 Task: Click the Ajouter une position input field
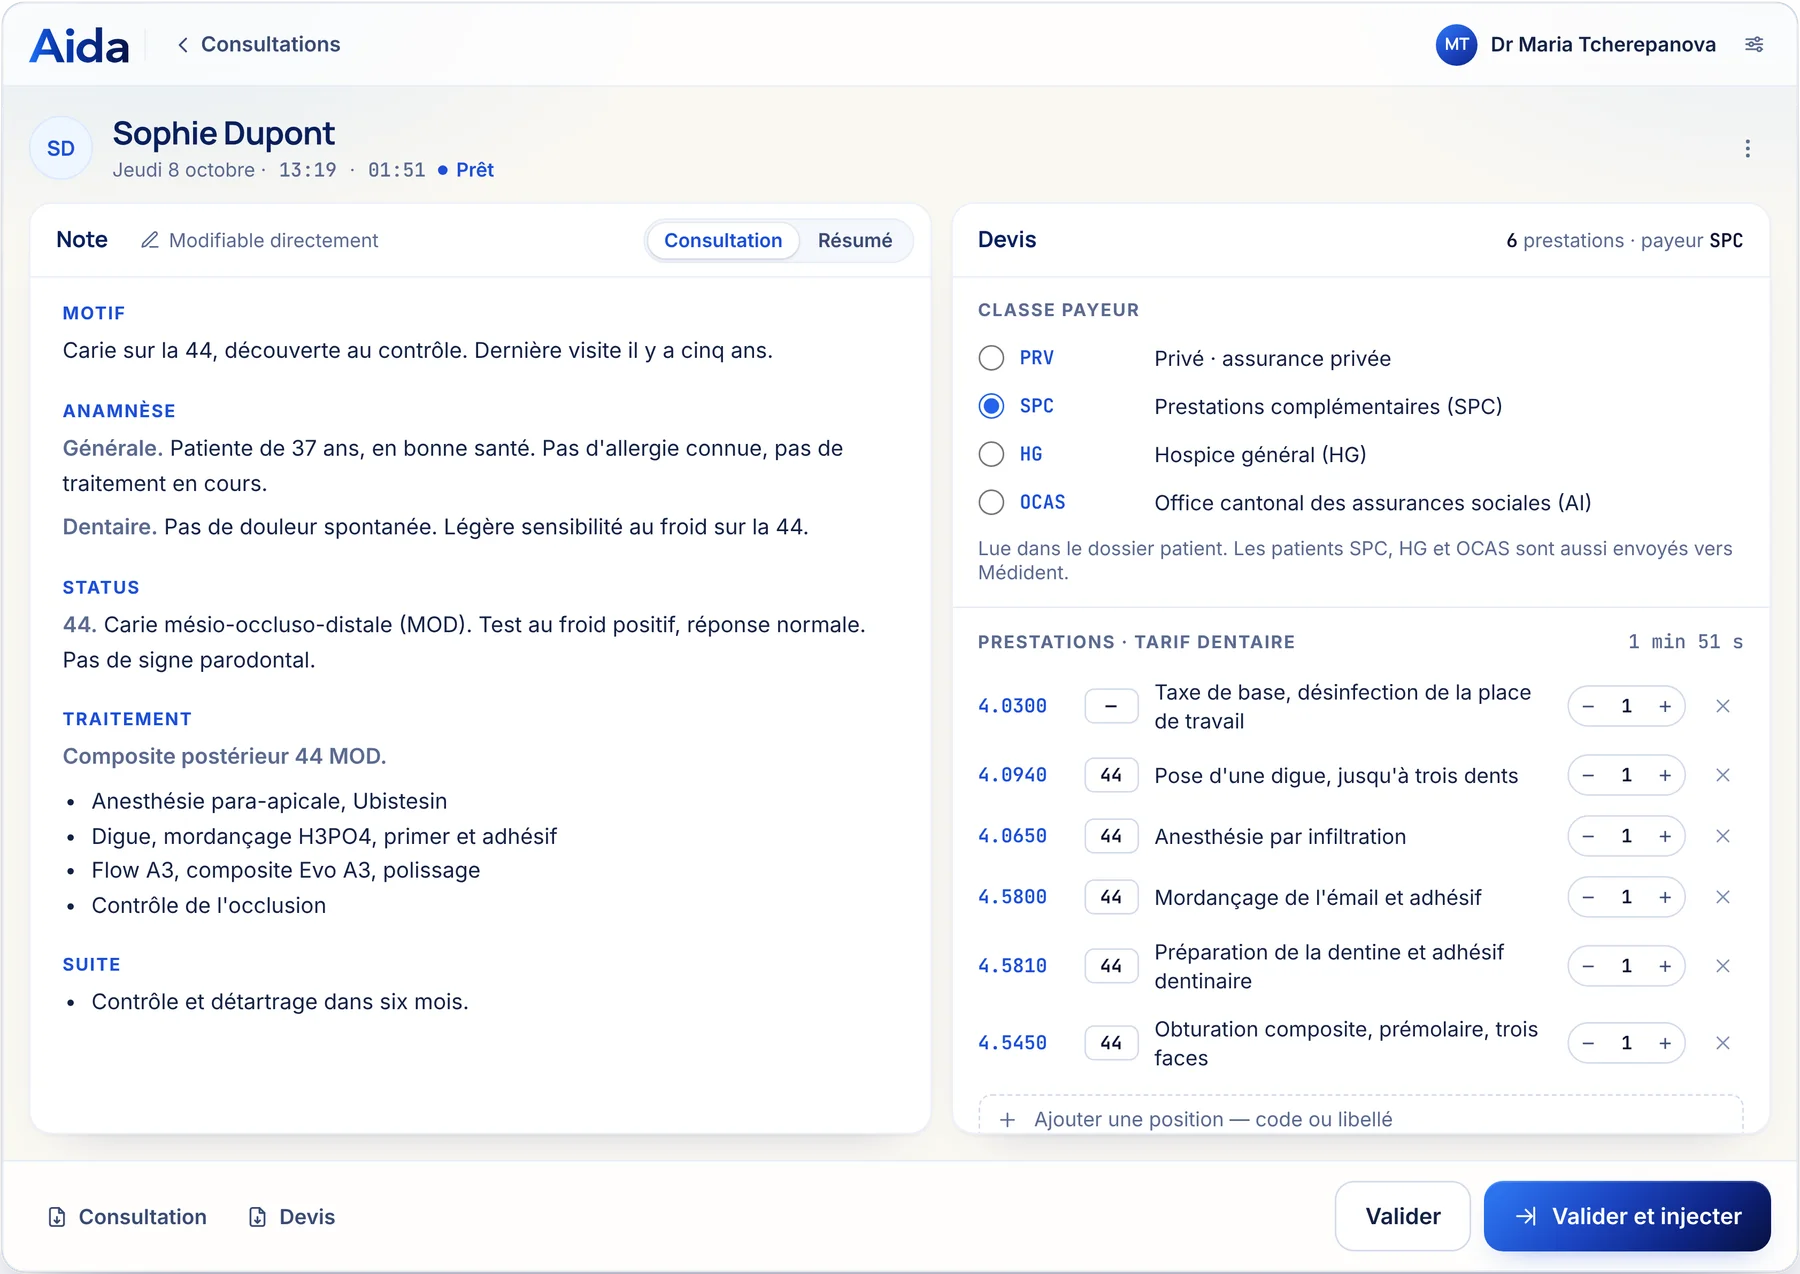(x=1361, y=1116)
